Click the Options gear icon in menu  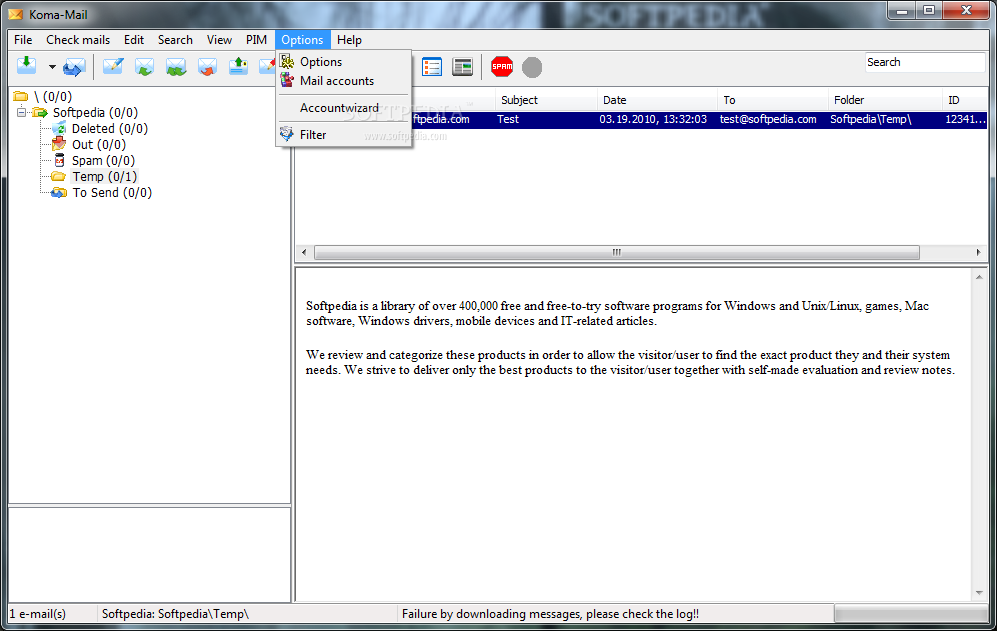287,61
